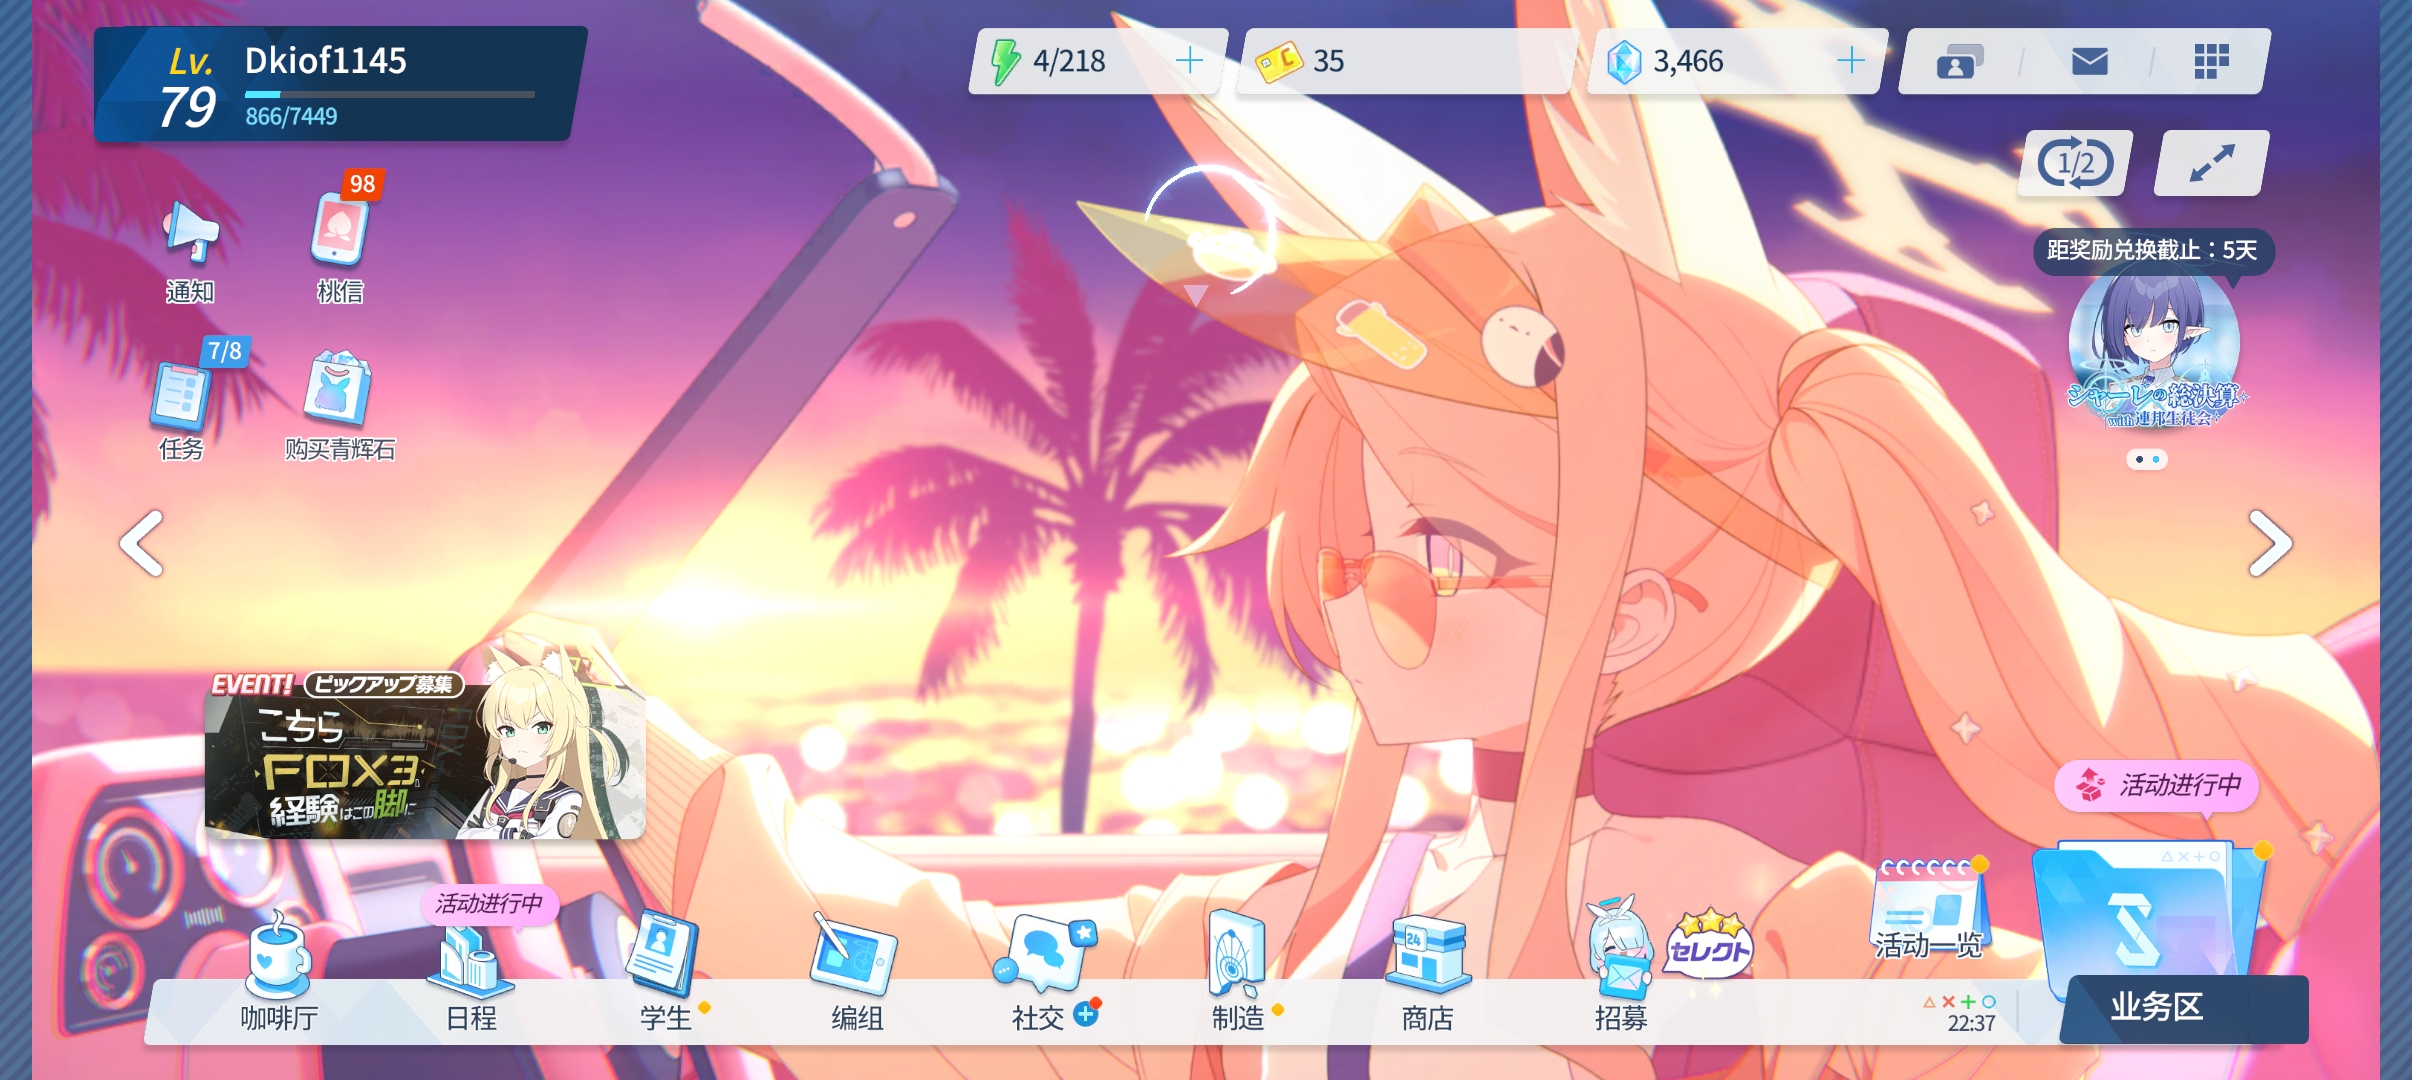Open the grid menu icon

(x=2211, y=62)
